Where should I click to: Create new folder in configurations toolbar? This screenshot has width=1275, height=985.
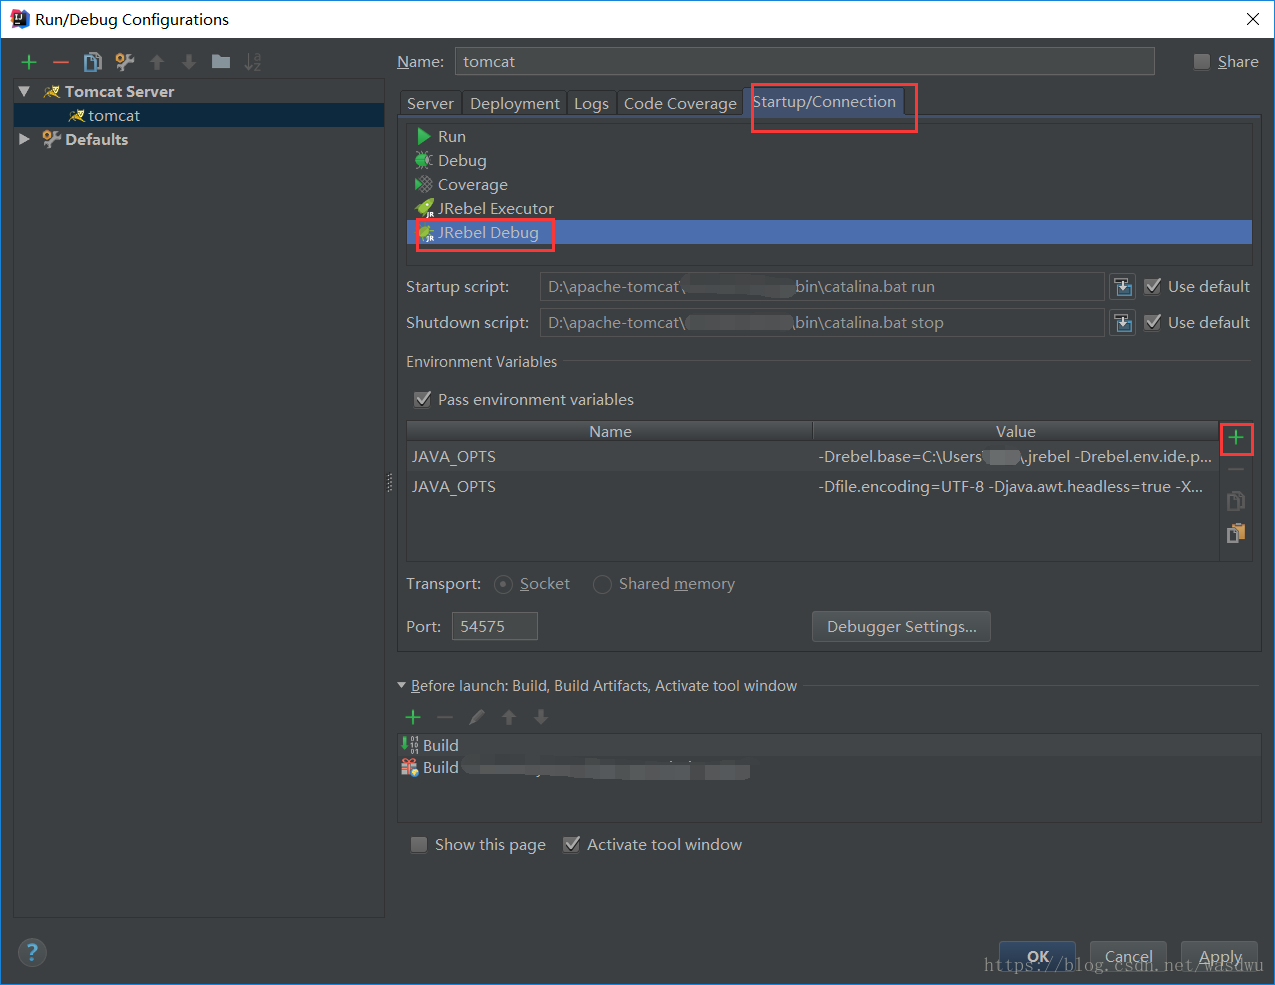(x=221, y=62)
